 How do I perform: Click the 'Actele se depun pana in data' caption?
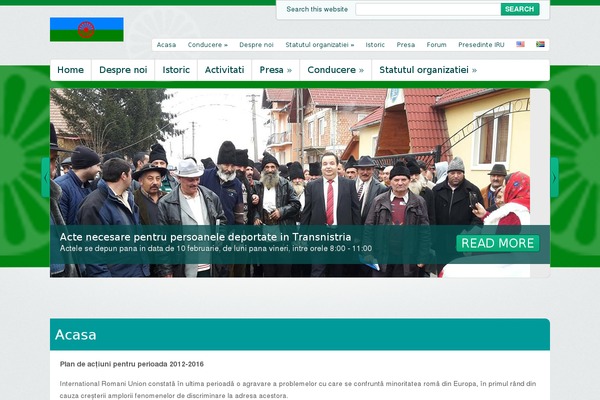coord(216,248)
